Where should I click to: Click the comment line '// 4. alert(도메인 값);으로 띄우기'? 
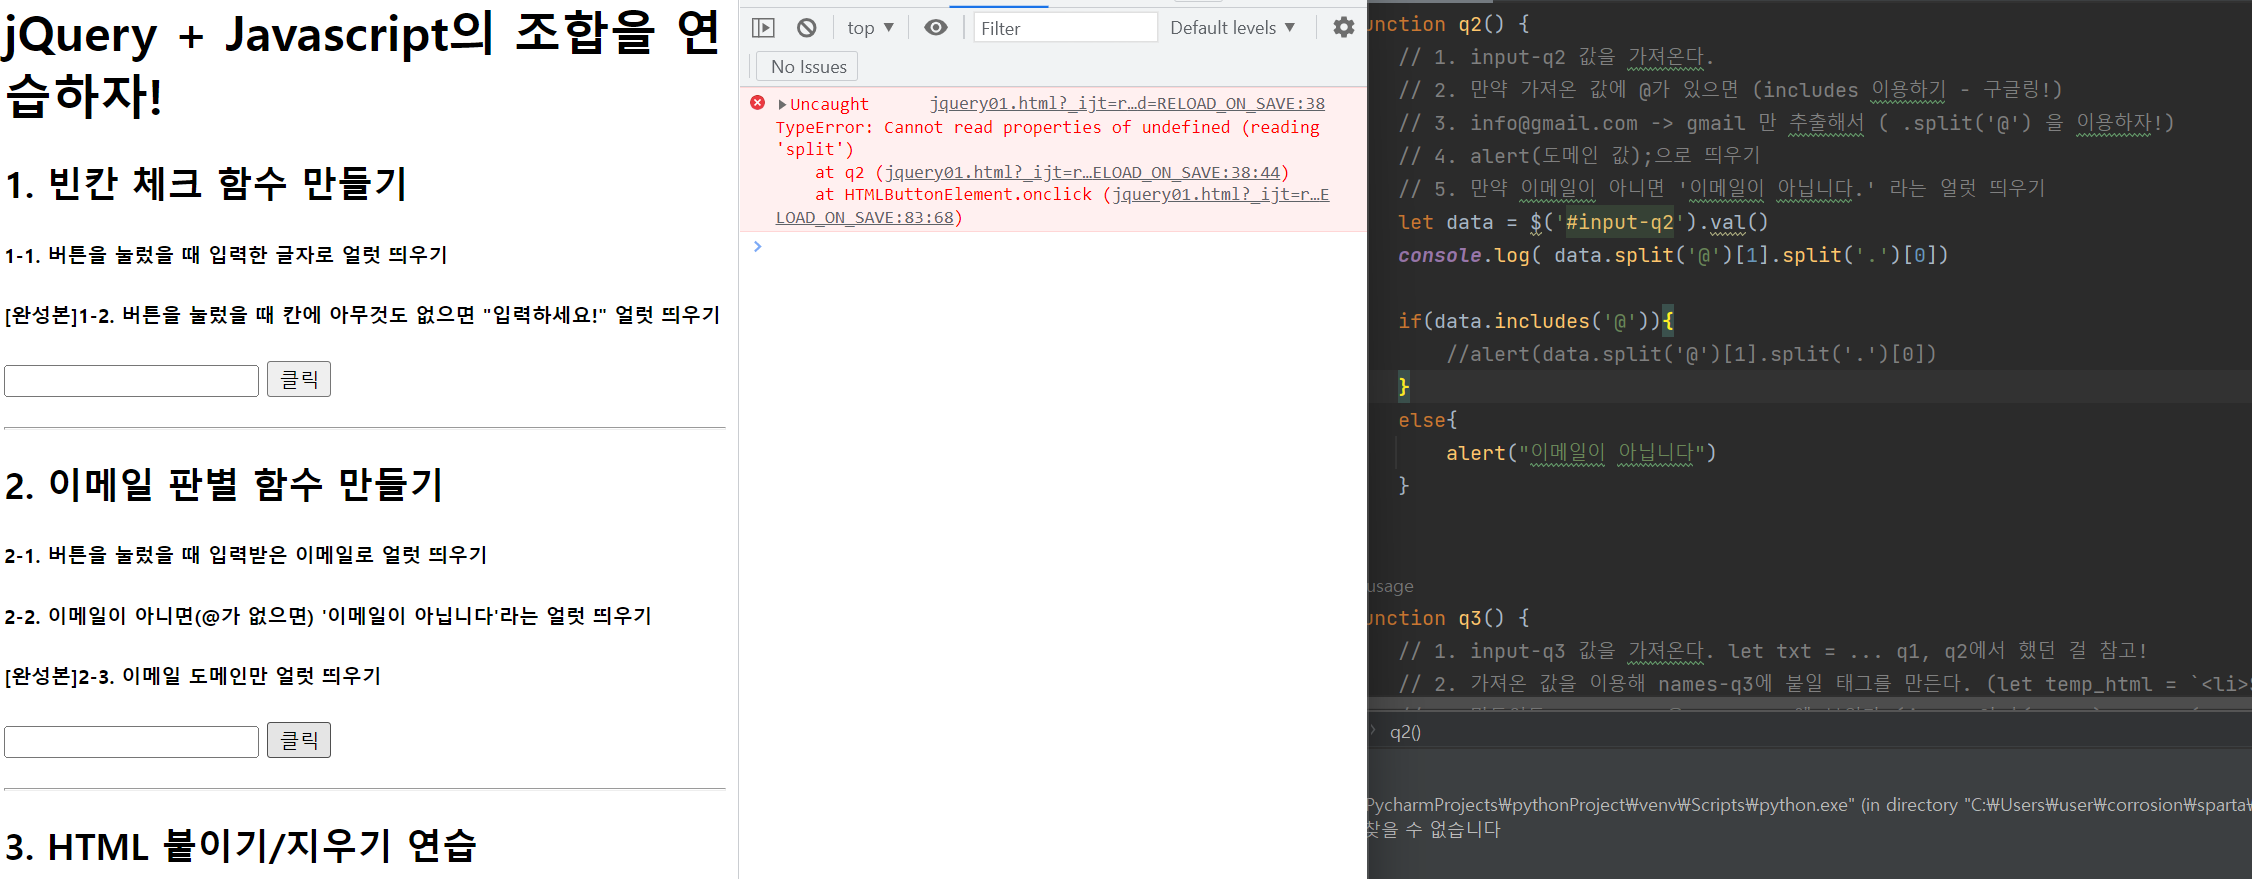coord(1579,156)
